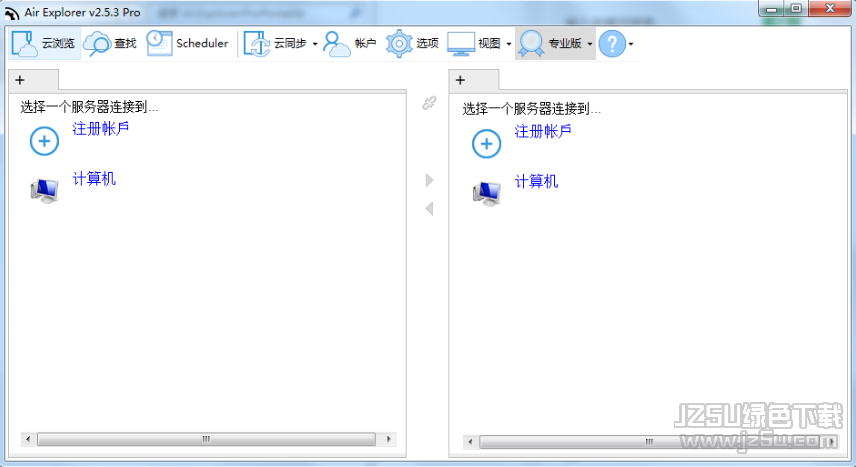The height and width of the screenshot is (467, 856).
Task: Click the plus circle icon in right pane
Action: click(x=486, y=144)
